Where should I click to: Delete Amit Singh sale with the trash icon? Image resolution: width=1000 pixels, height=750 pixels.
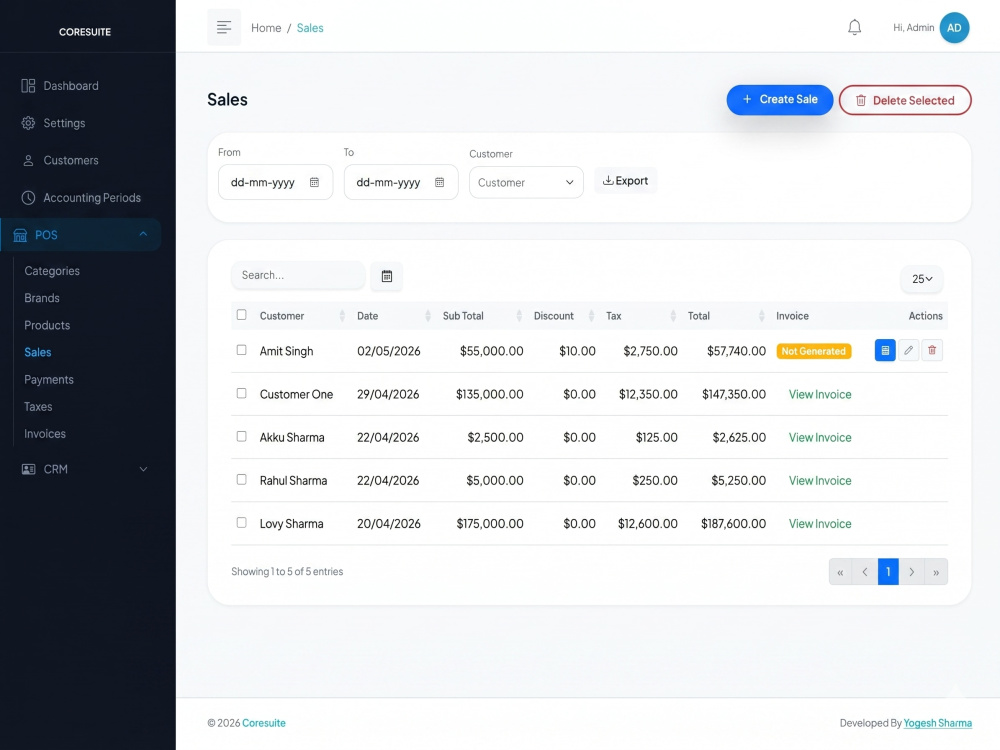click(932, 350)
